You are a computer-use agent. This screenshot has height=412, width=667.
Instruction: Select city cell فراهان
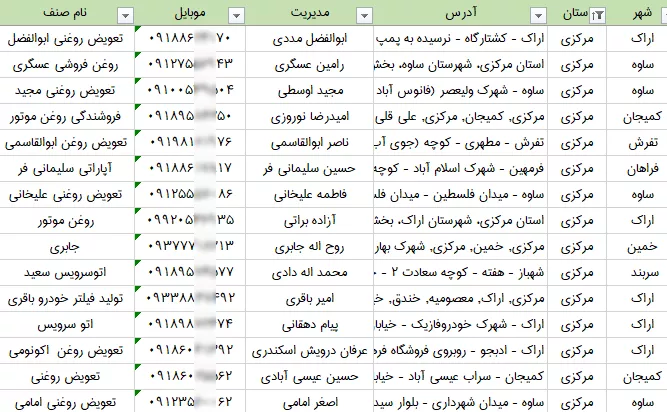coord(637,169)
